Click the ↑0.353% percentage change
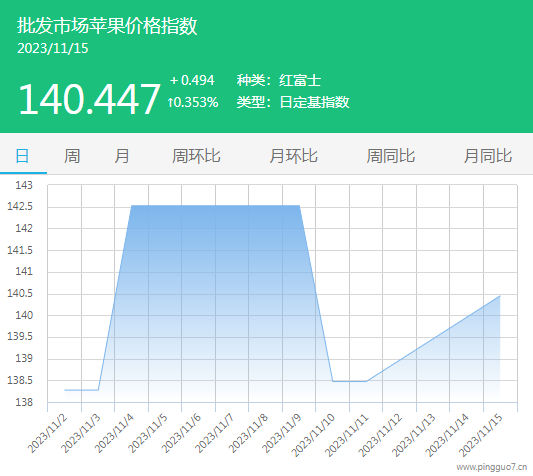Screen dimensions: 533x476 193,102
